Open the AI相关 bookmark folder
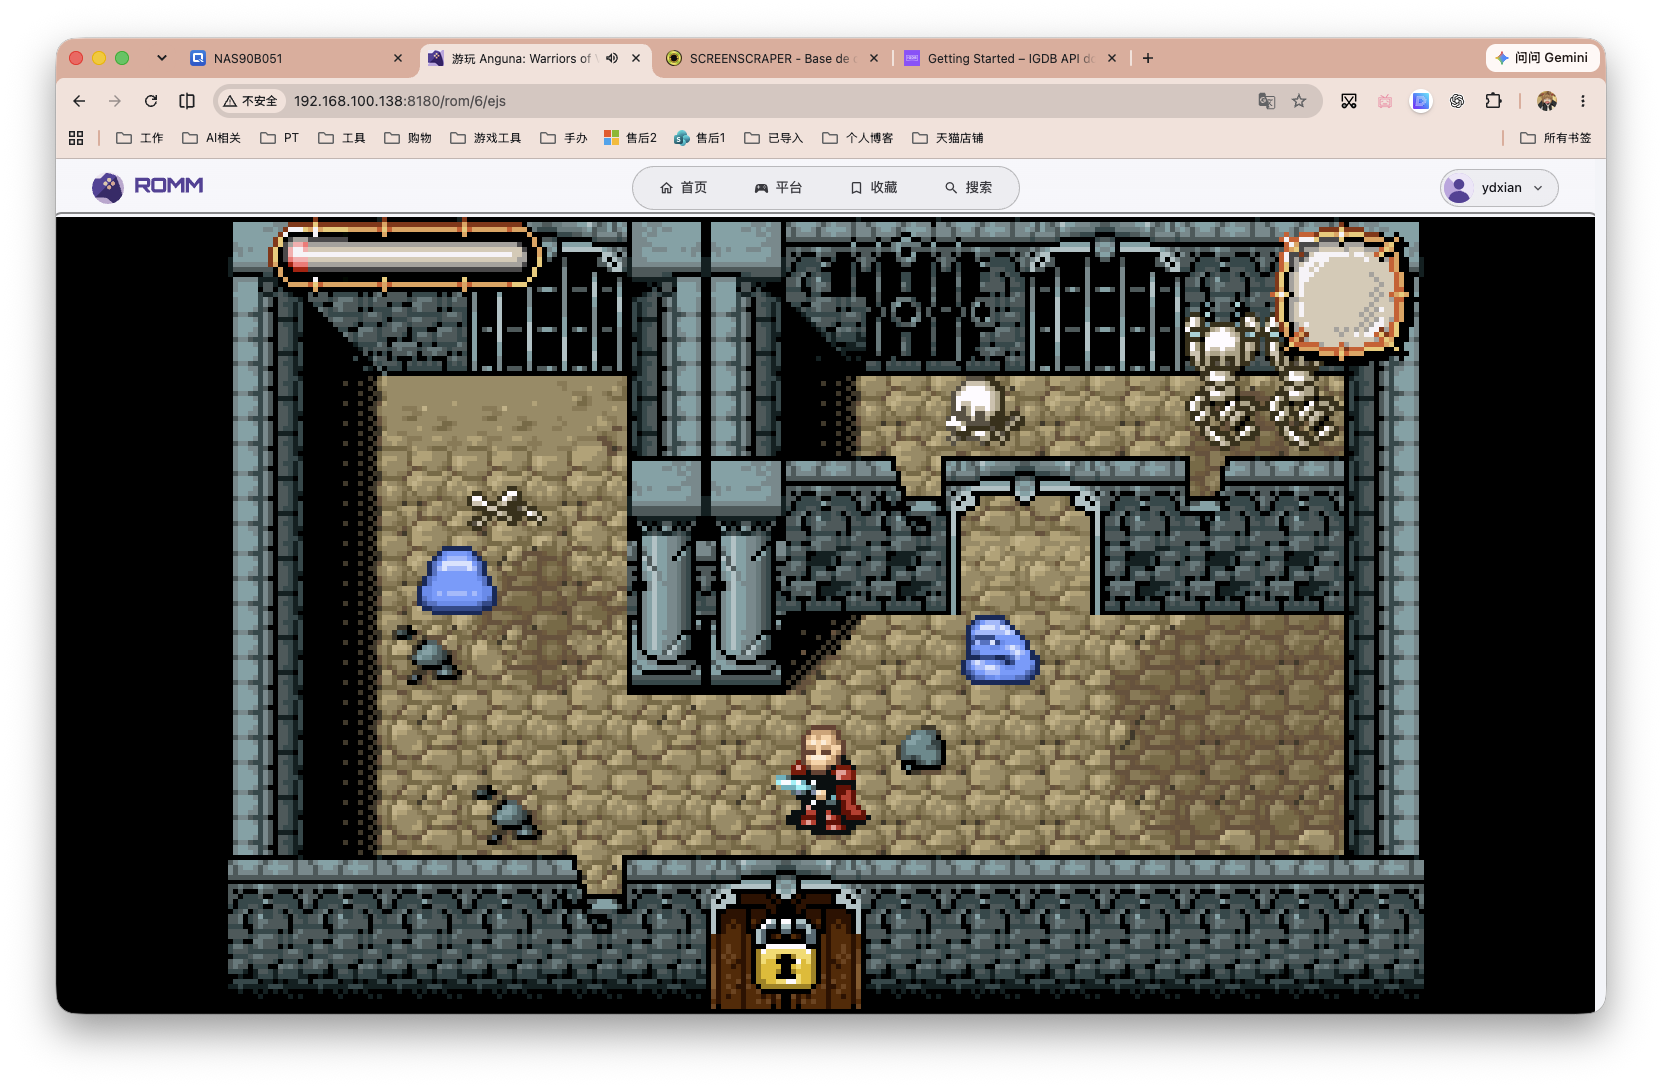This screenshot has width=1662, height=1088. pyautogui.click(x=211, y=138)
